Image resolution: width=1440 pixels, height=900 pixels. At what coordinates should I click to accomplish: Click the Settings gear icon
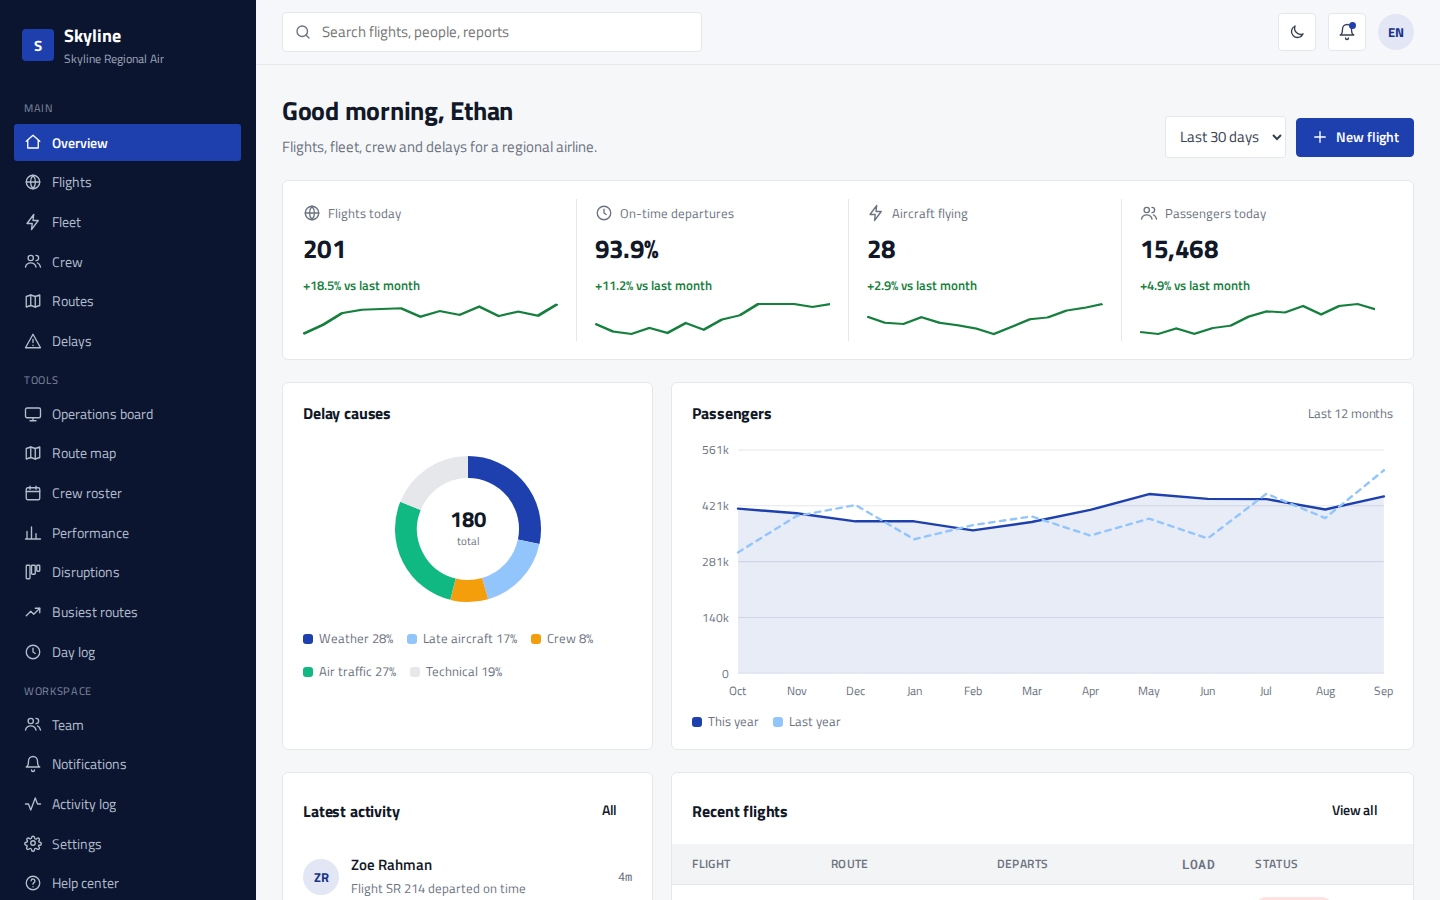33,844
